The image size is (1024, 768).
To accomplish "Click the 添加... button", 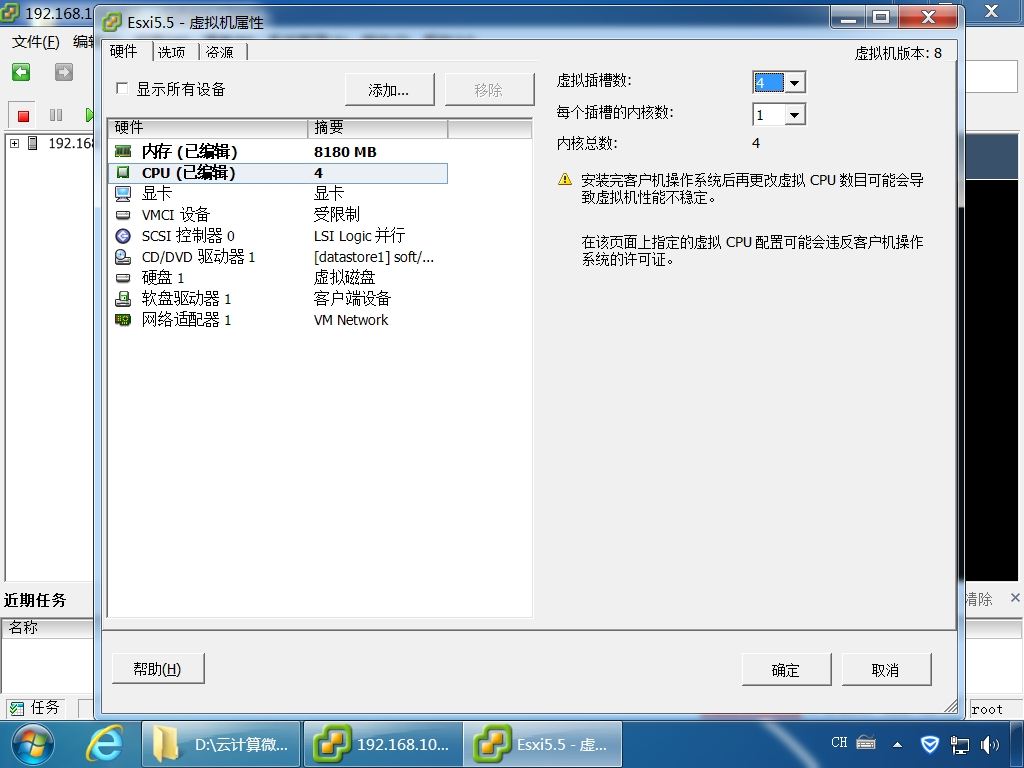I will coord(389,89).
